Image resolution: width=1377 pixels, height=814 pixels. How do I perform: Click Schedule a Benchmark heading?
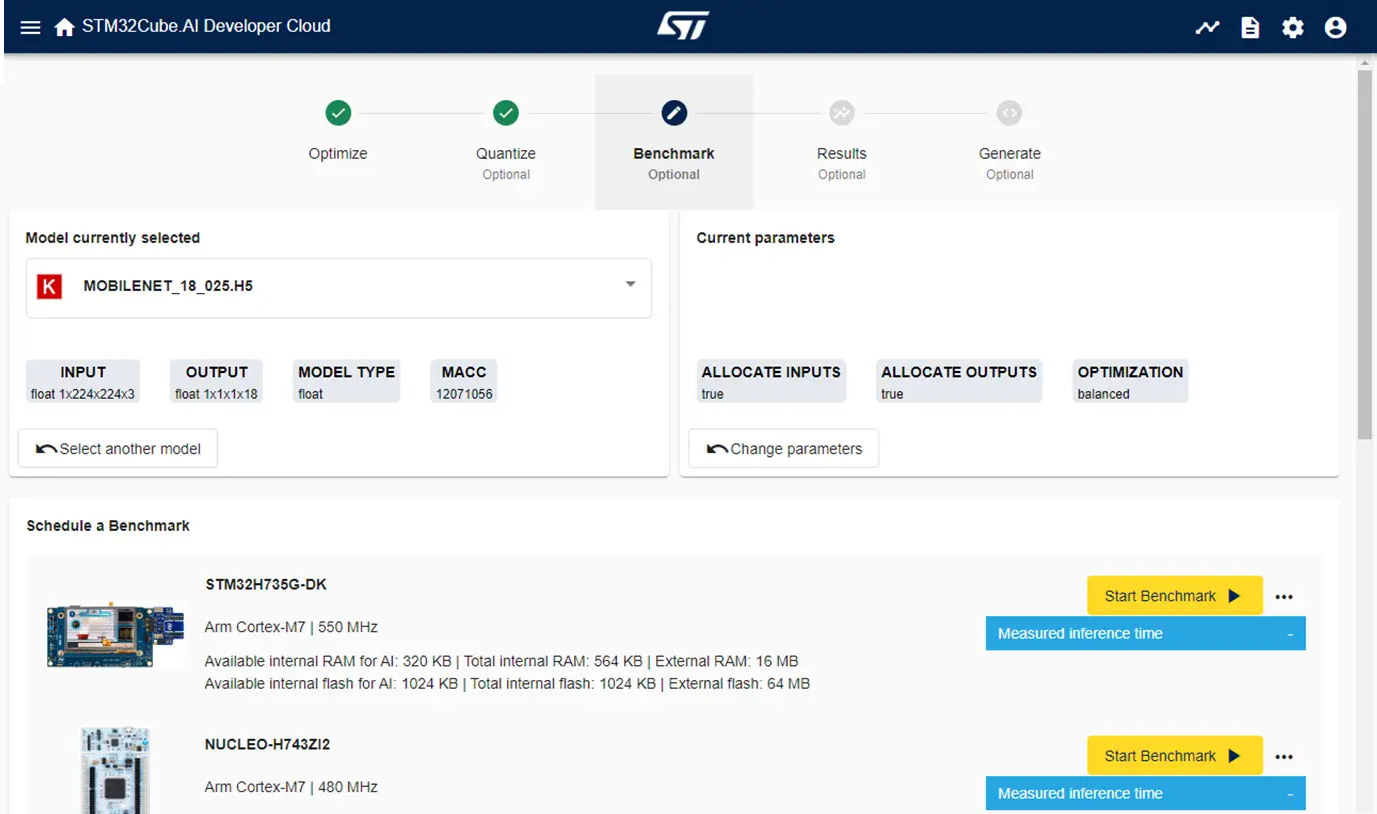pyautogui.click(x=108, y=526)
